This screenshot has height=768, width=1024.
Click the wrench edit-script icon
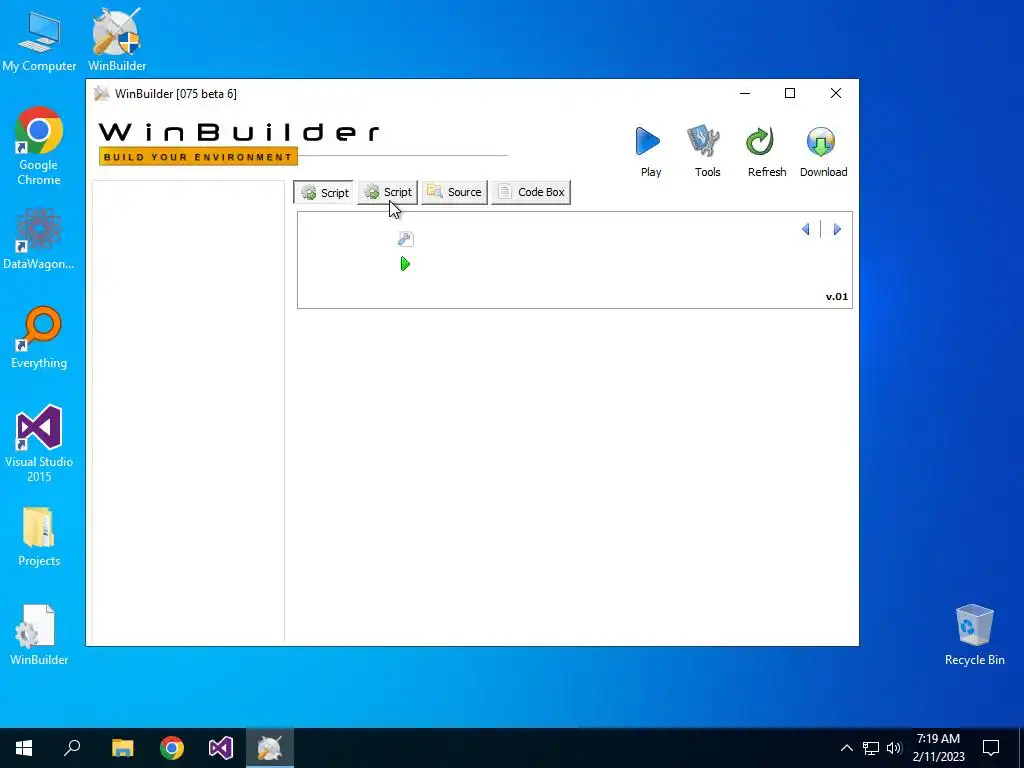click(405, 239)
